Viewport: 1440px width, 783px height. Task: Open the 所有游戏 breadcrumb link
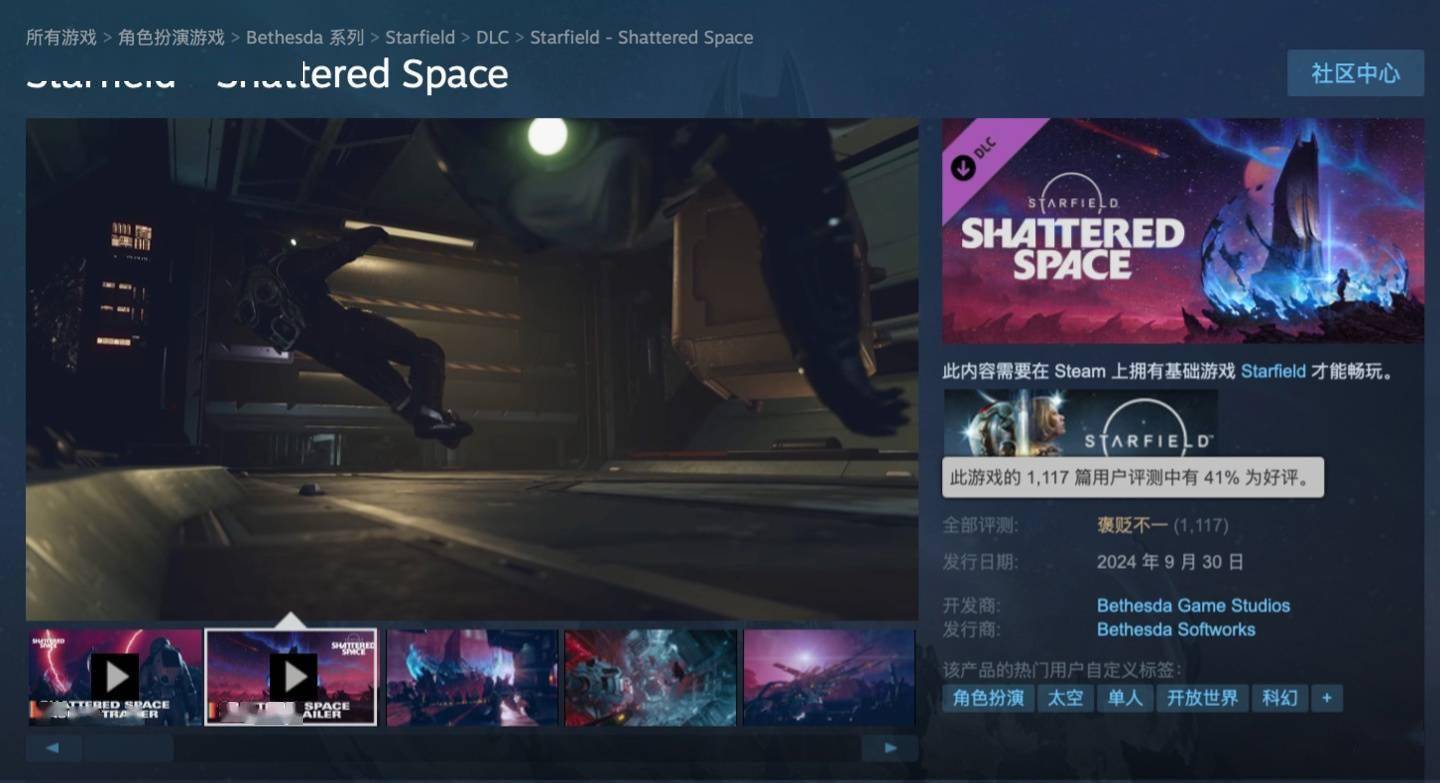(61, 37)
